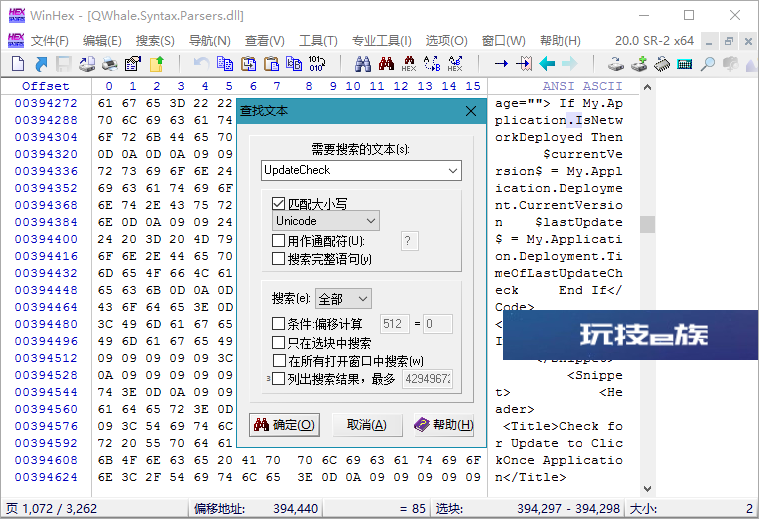Click the Paste clipboard icon in toolbar
This screenshot has width=759, height=519.
(x=271, y=63)
